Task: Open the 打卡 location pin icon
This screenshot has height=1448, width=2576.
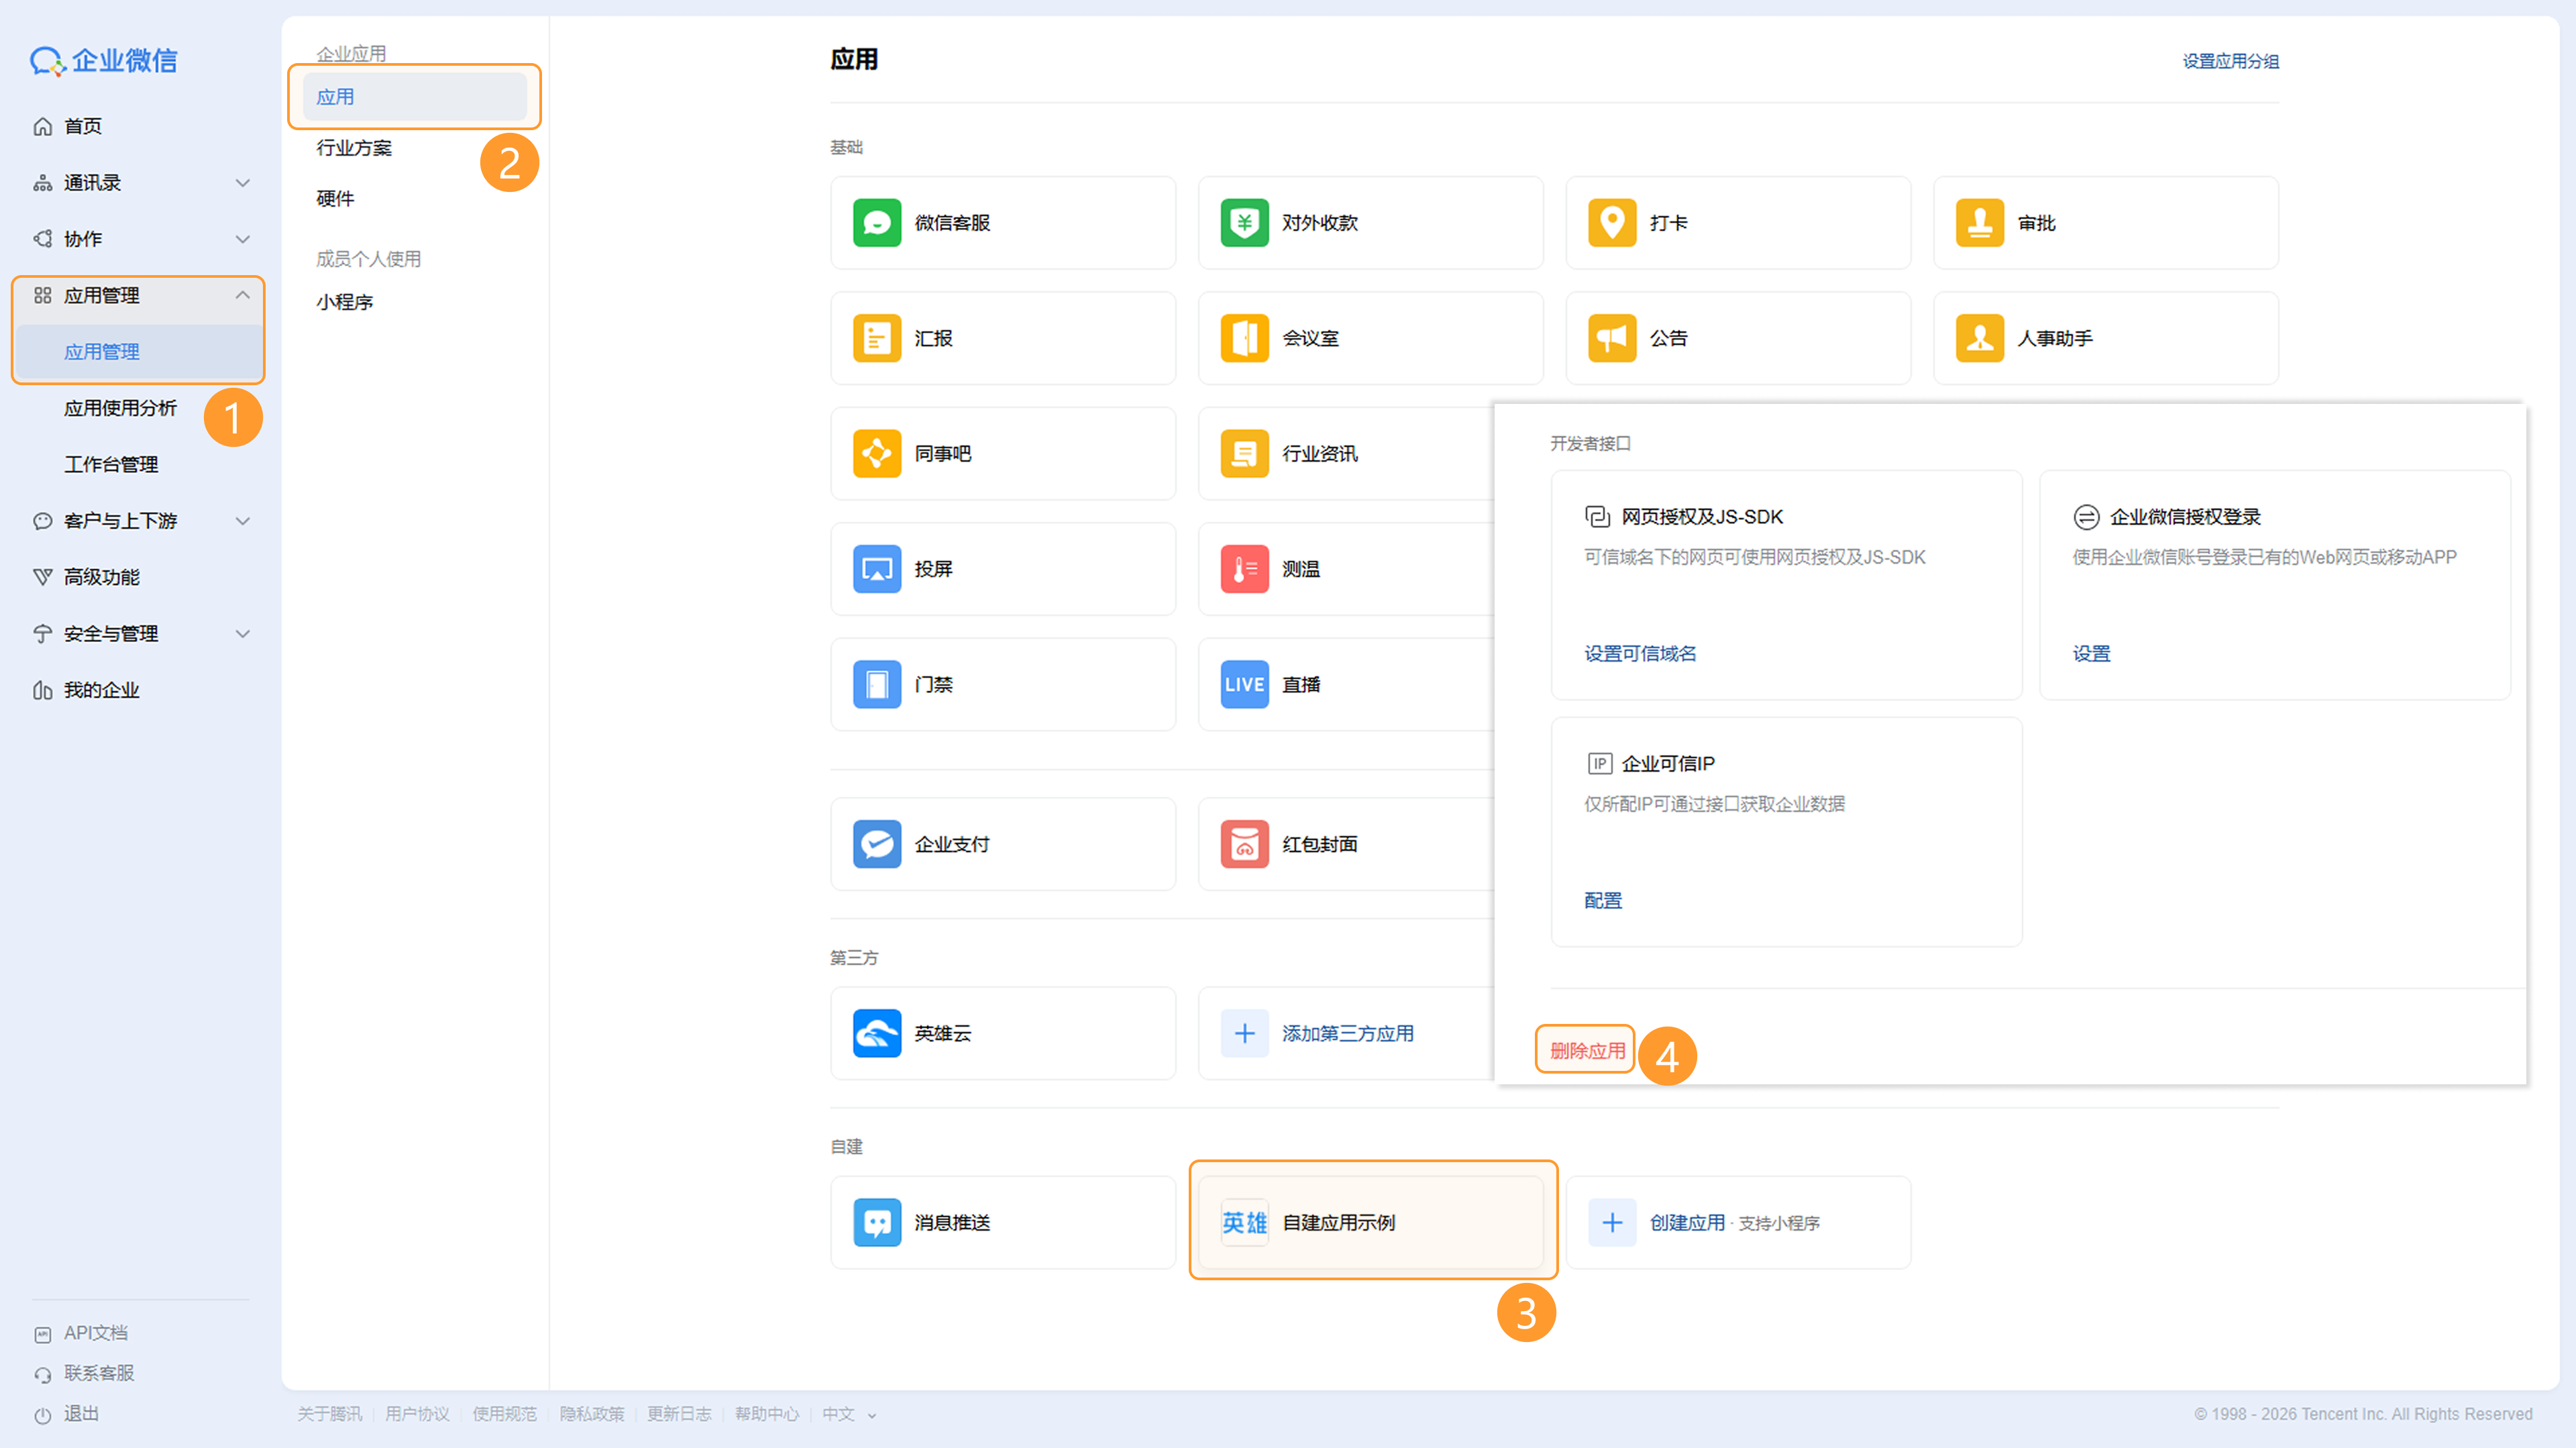Action: click(x=1612, y=223)
